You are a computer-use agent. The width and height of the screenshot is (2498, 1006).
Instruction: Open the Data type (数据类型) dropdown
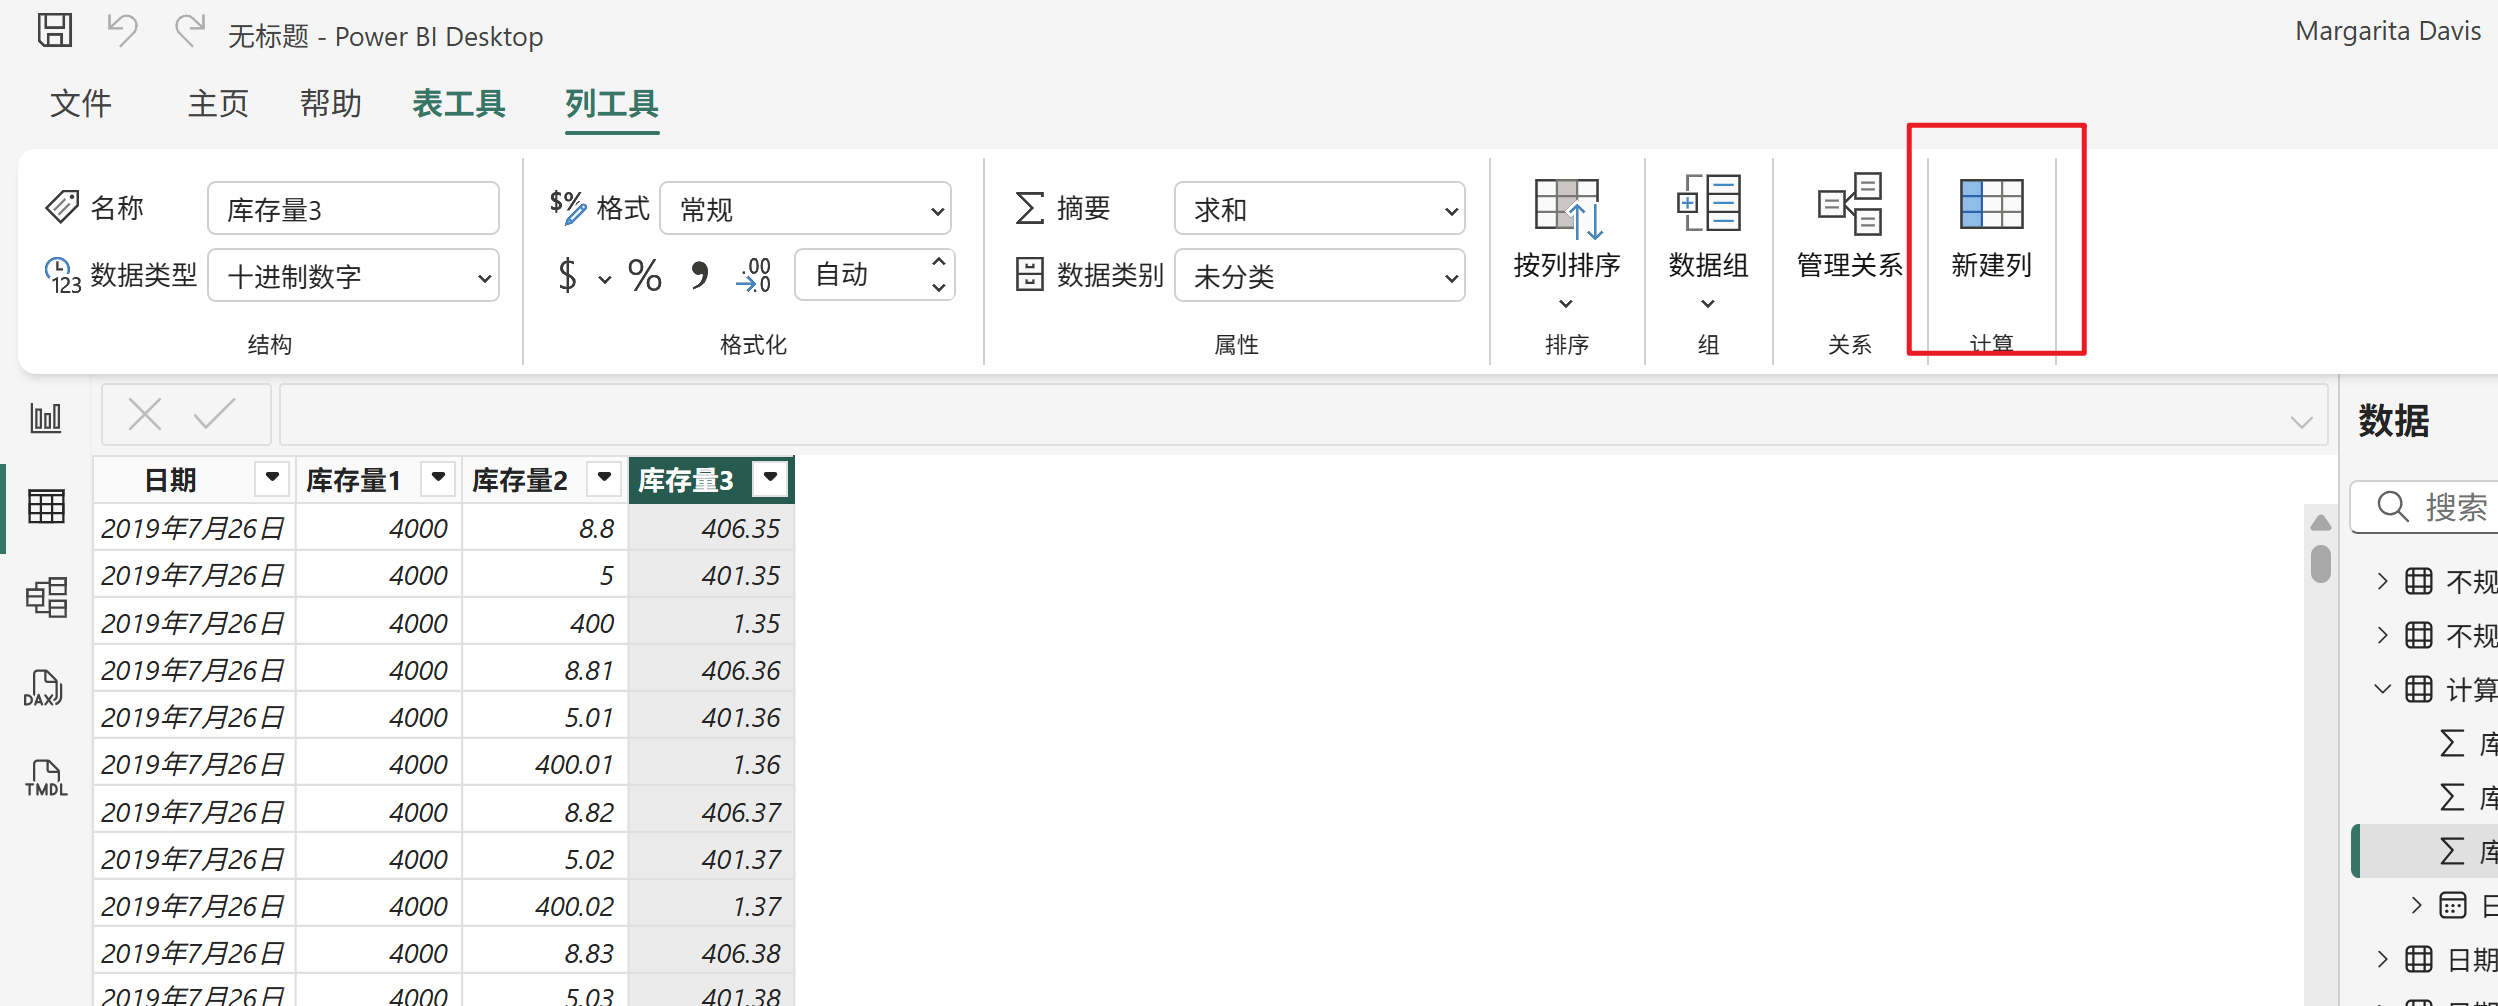[353, 276]
